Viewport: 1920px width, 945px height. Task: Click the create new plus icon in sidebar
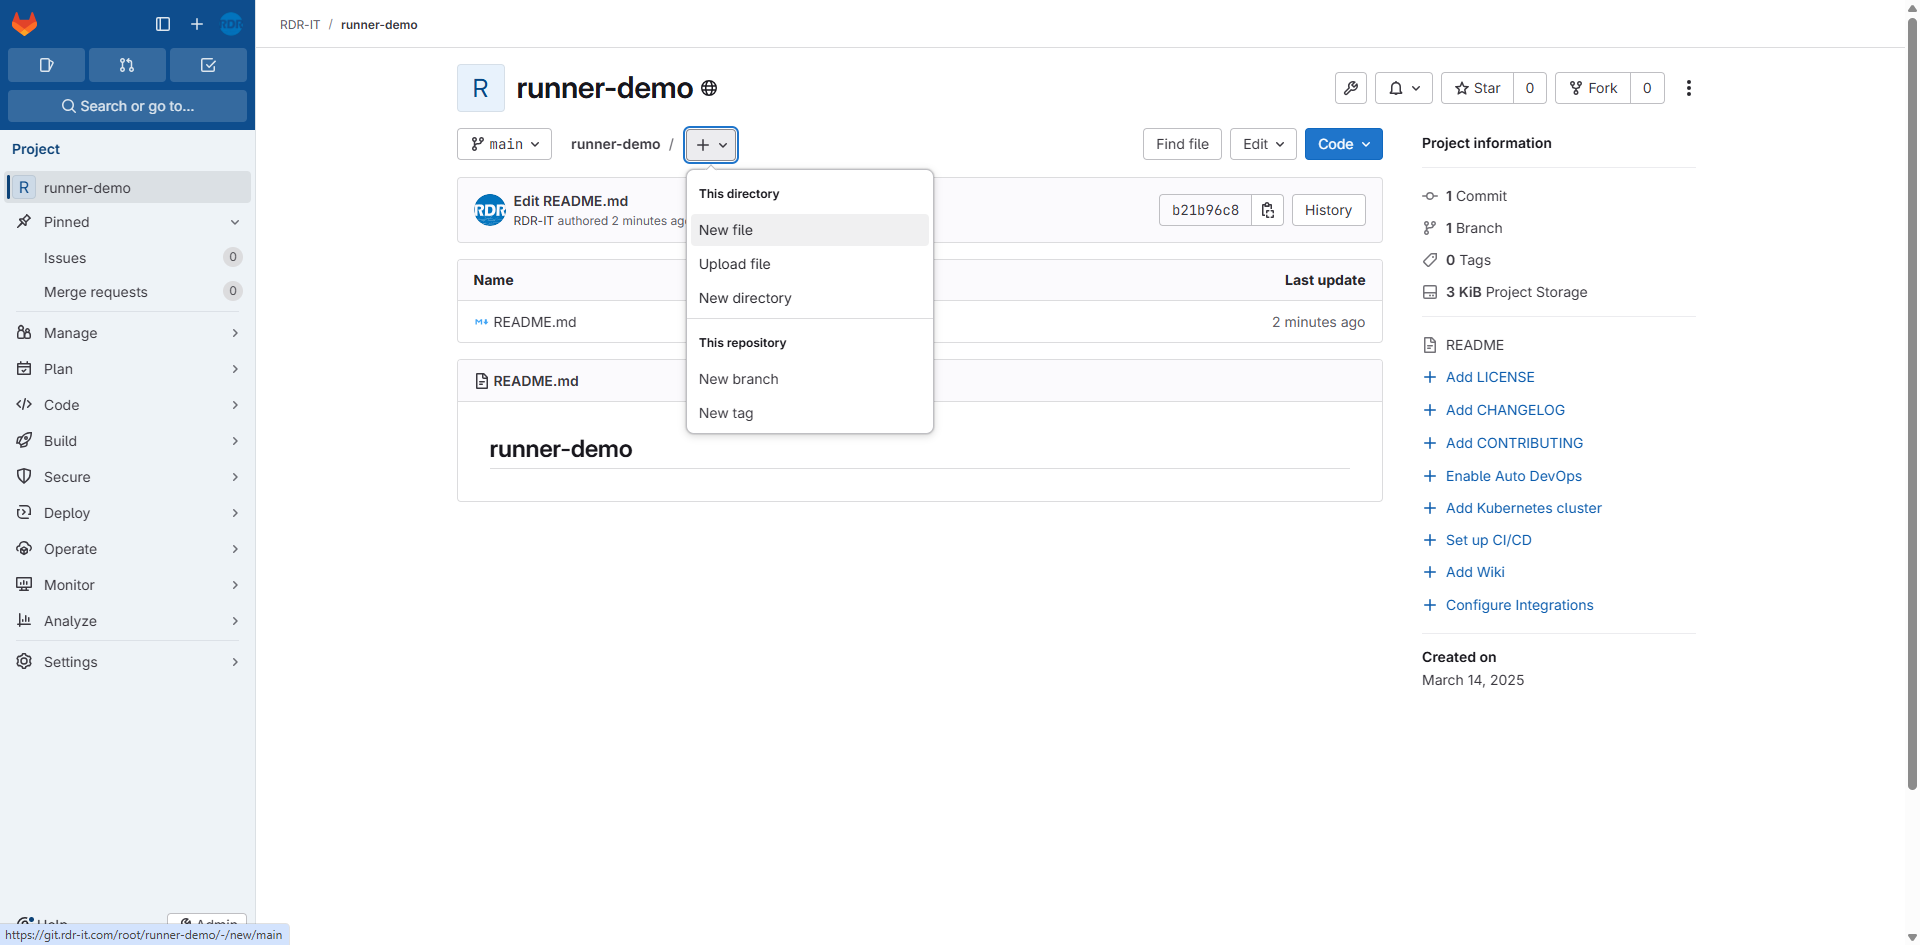[197, 24]
